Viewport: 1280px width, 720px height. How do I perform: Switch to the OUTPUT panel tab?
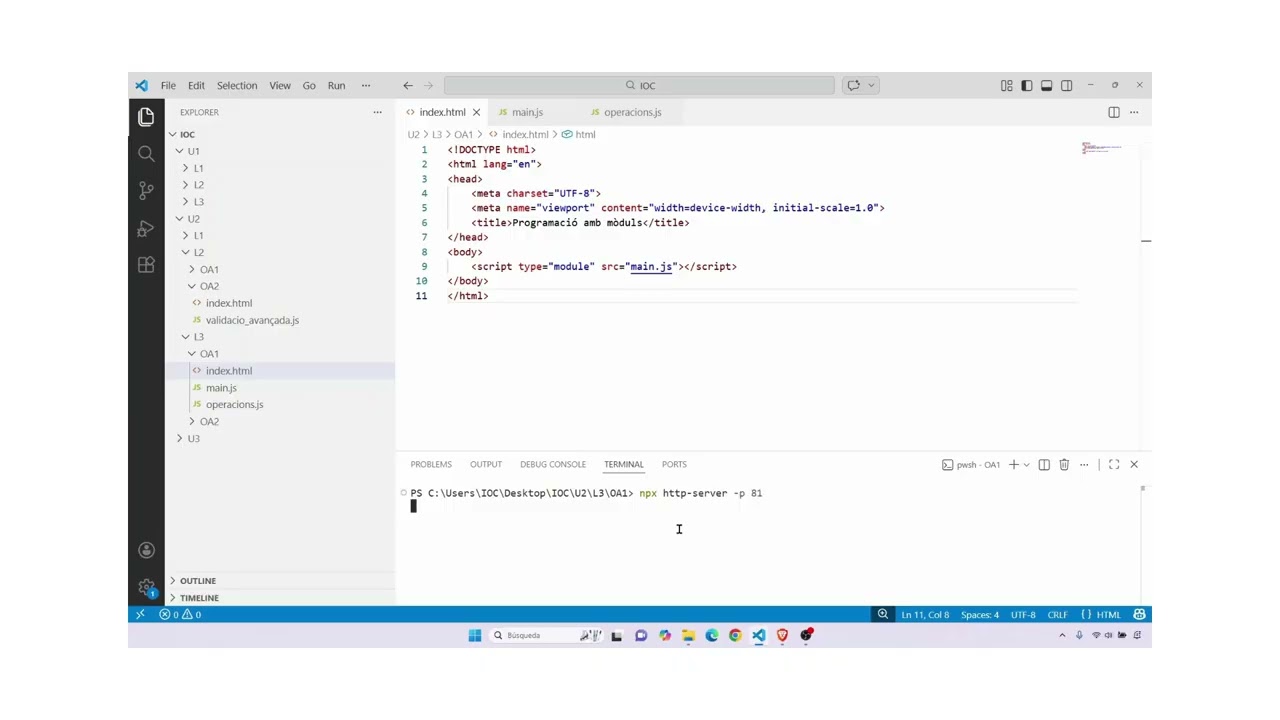tap(486, 464)
